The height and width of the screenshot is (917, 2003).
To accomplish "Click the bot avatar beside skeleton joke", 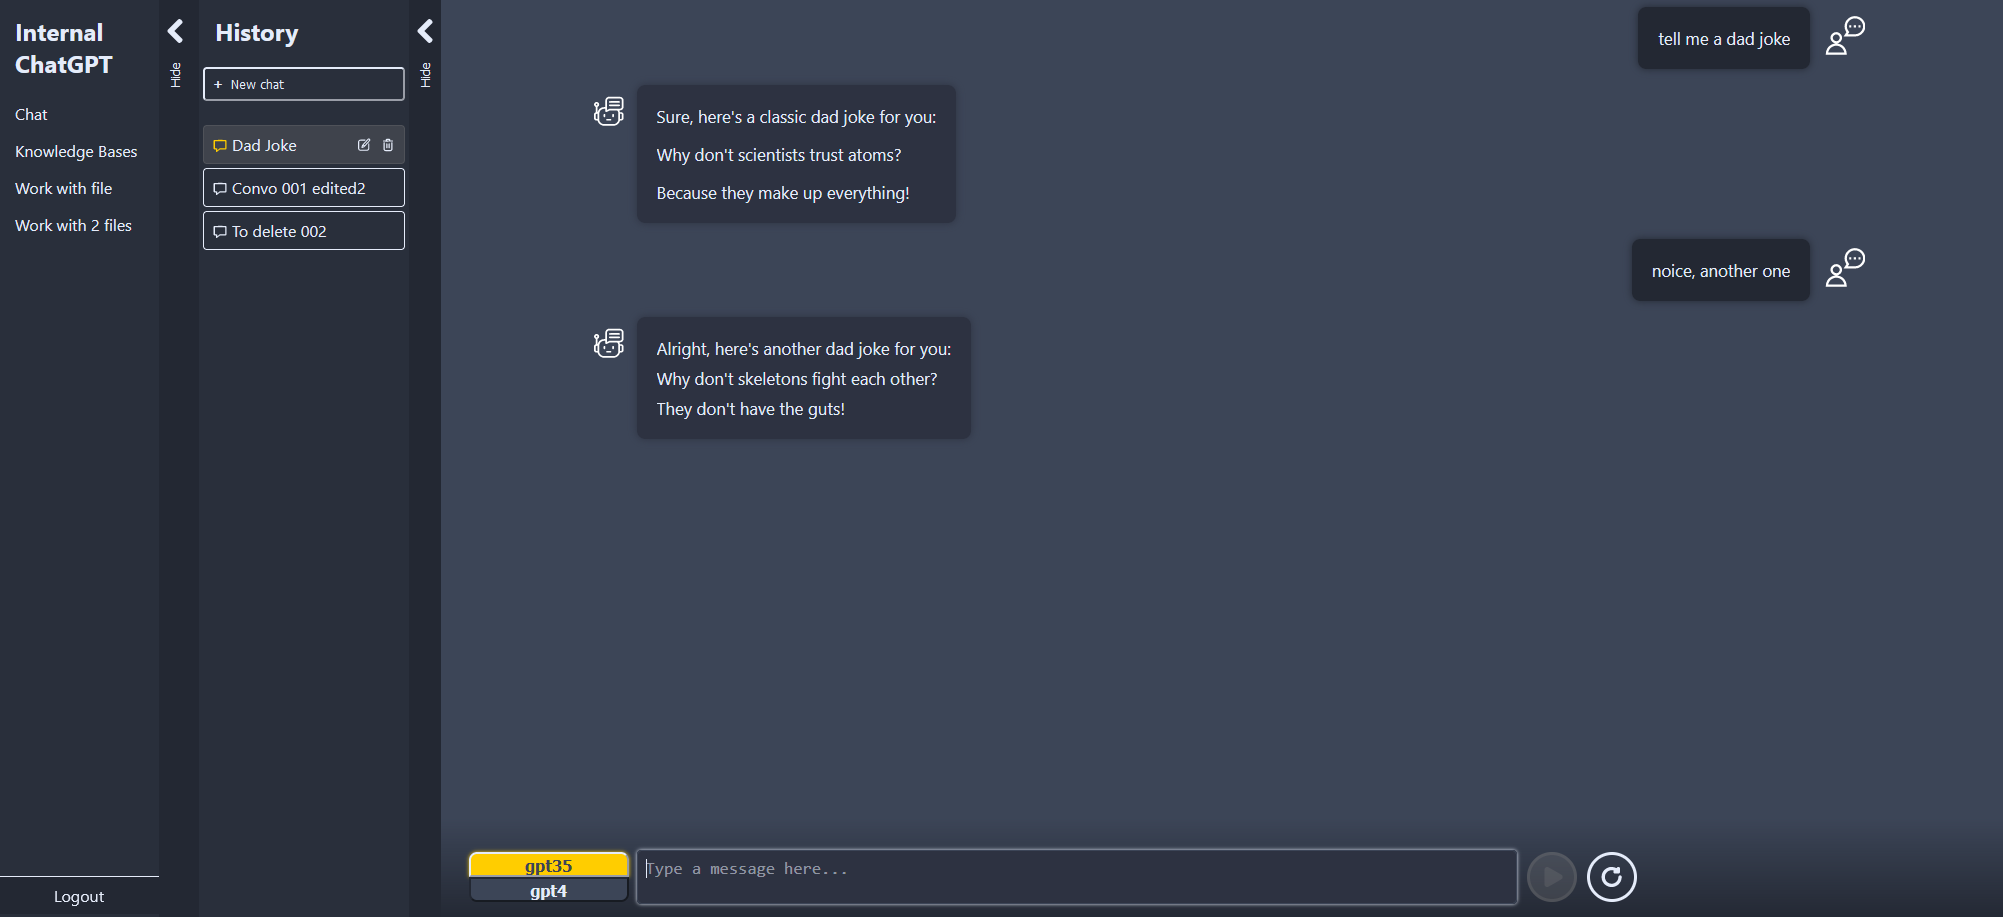I will [x=608, y=343].
